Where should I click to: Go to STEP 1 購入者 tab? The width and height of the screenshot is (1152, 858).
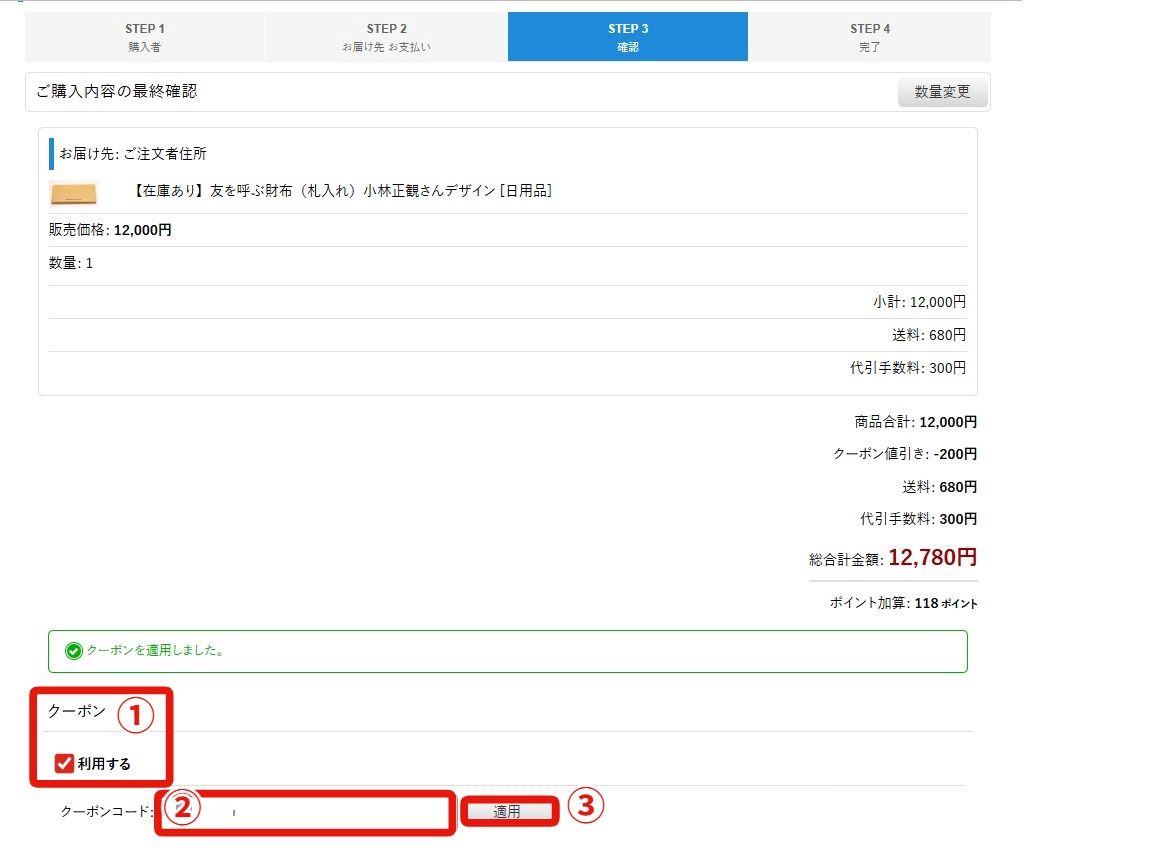[x=145, y=37]
